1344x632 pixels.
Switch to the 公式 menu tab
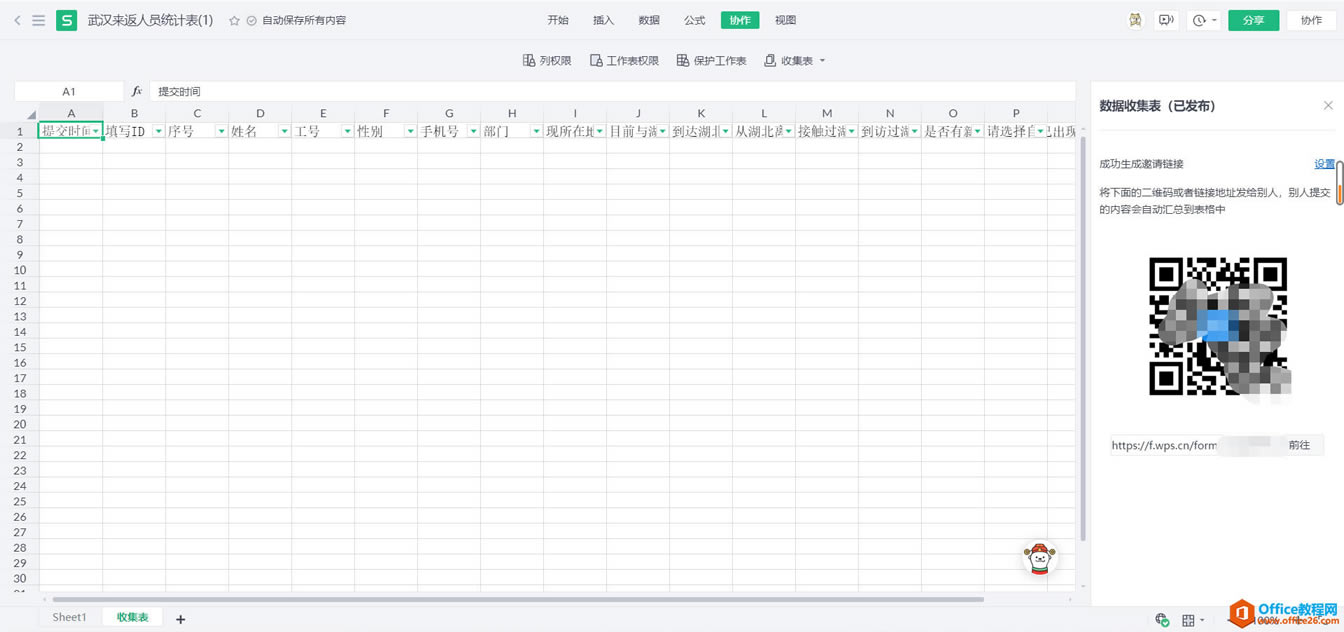tap(694, 20)
